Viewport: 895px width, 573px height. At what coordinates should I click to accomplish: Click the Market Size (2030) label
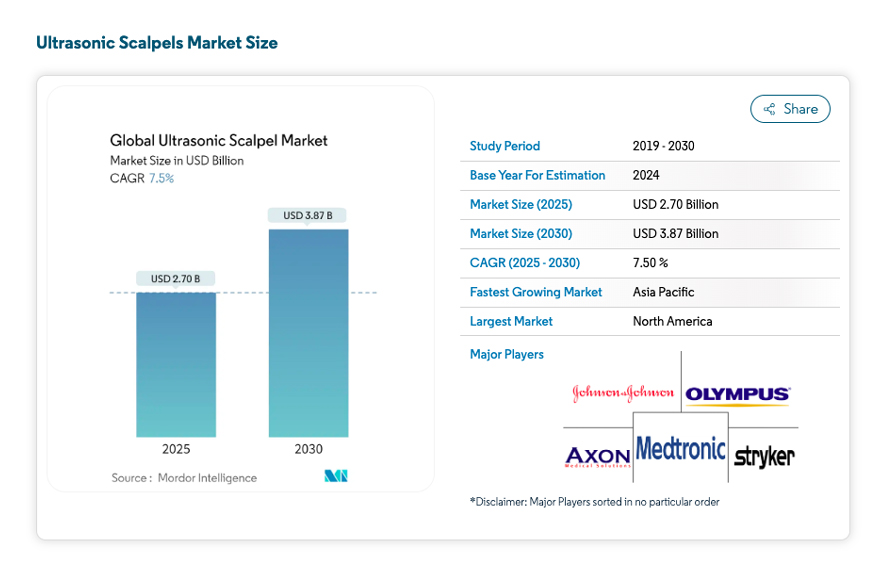pyautogui.click(x=521, y=233)
